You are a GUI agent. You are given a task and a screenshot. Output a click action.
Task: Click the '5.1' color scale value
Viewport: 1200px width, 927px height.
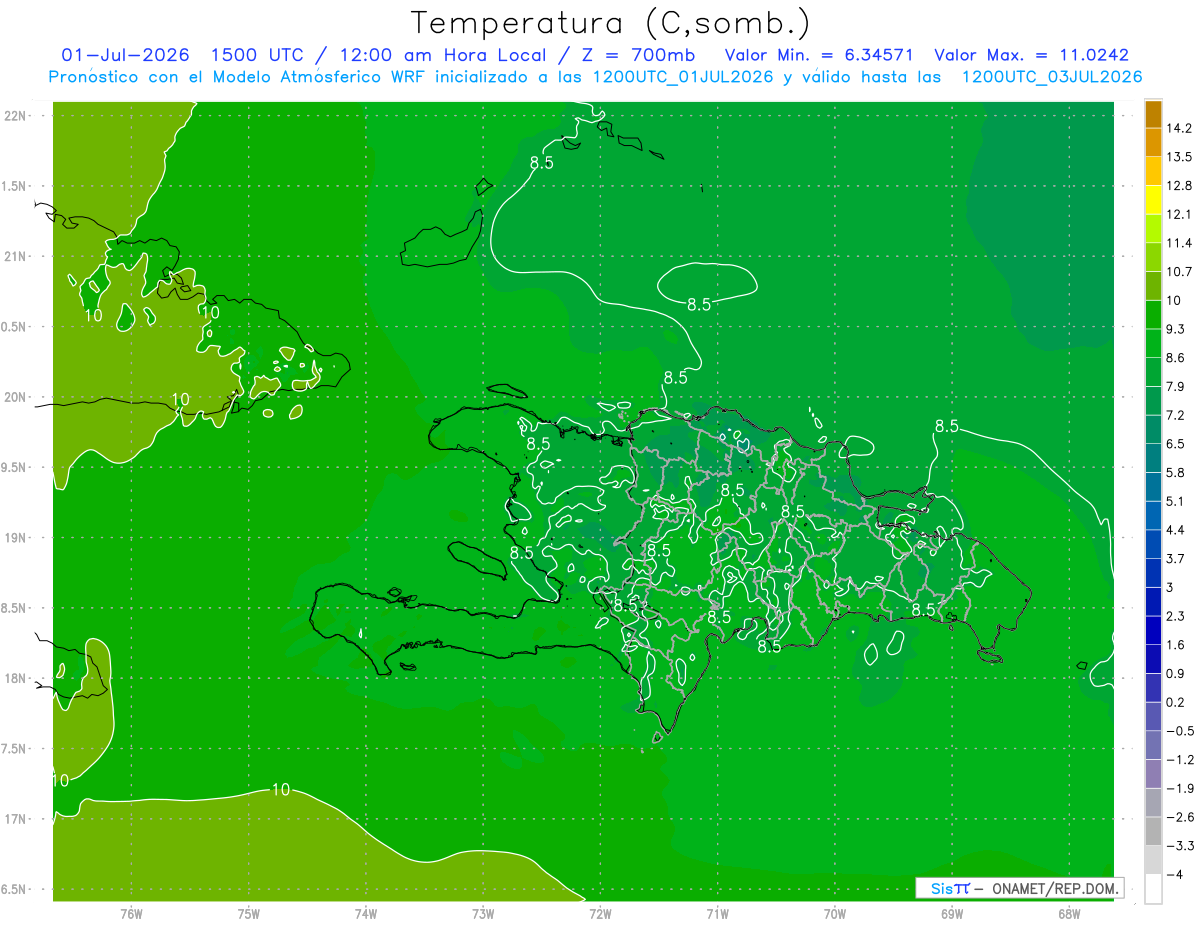pos(1176,502)
